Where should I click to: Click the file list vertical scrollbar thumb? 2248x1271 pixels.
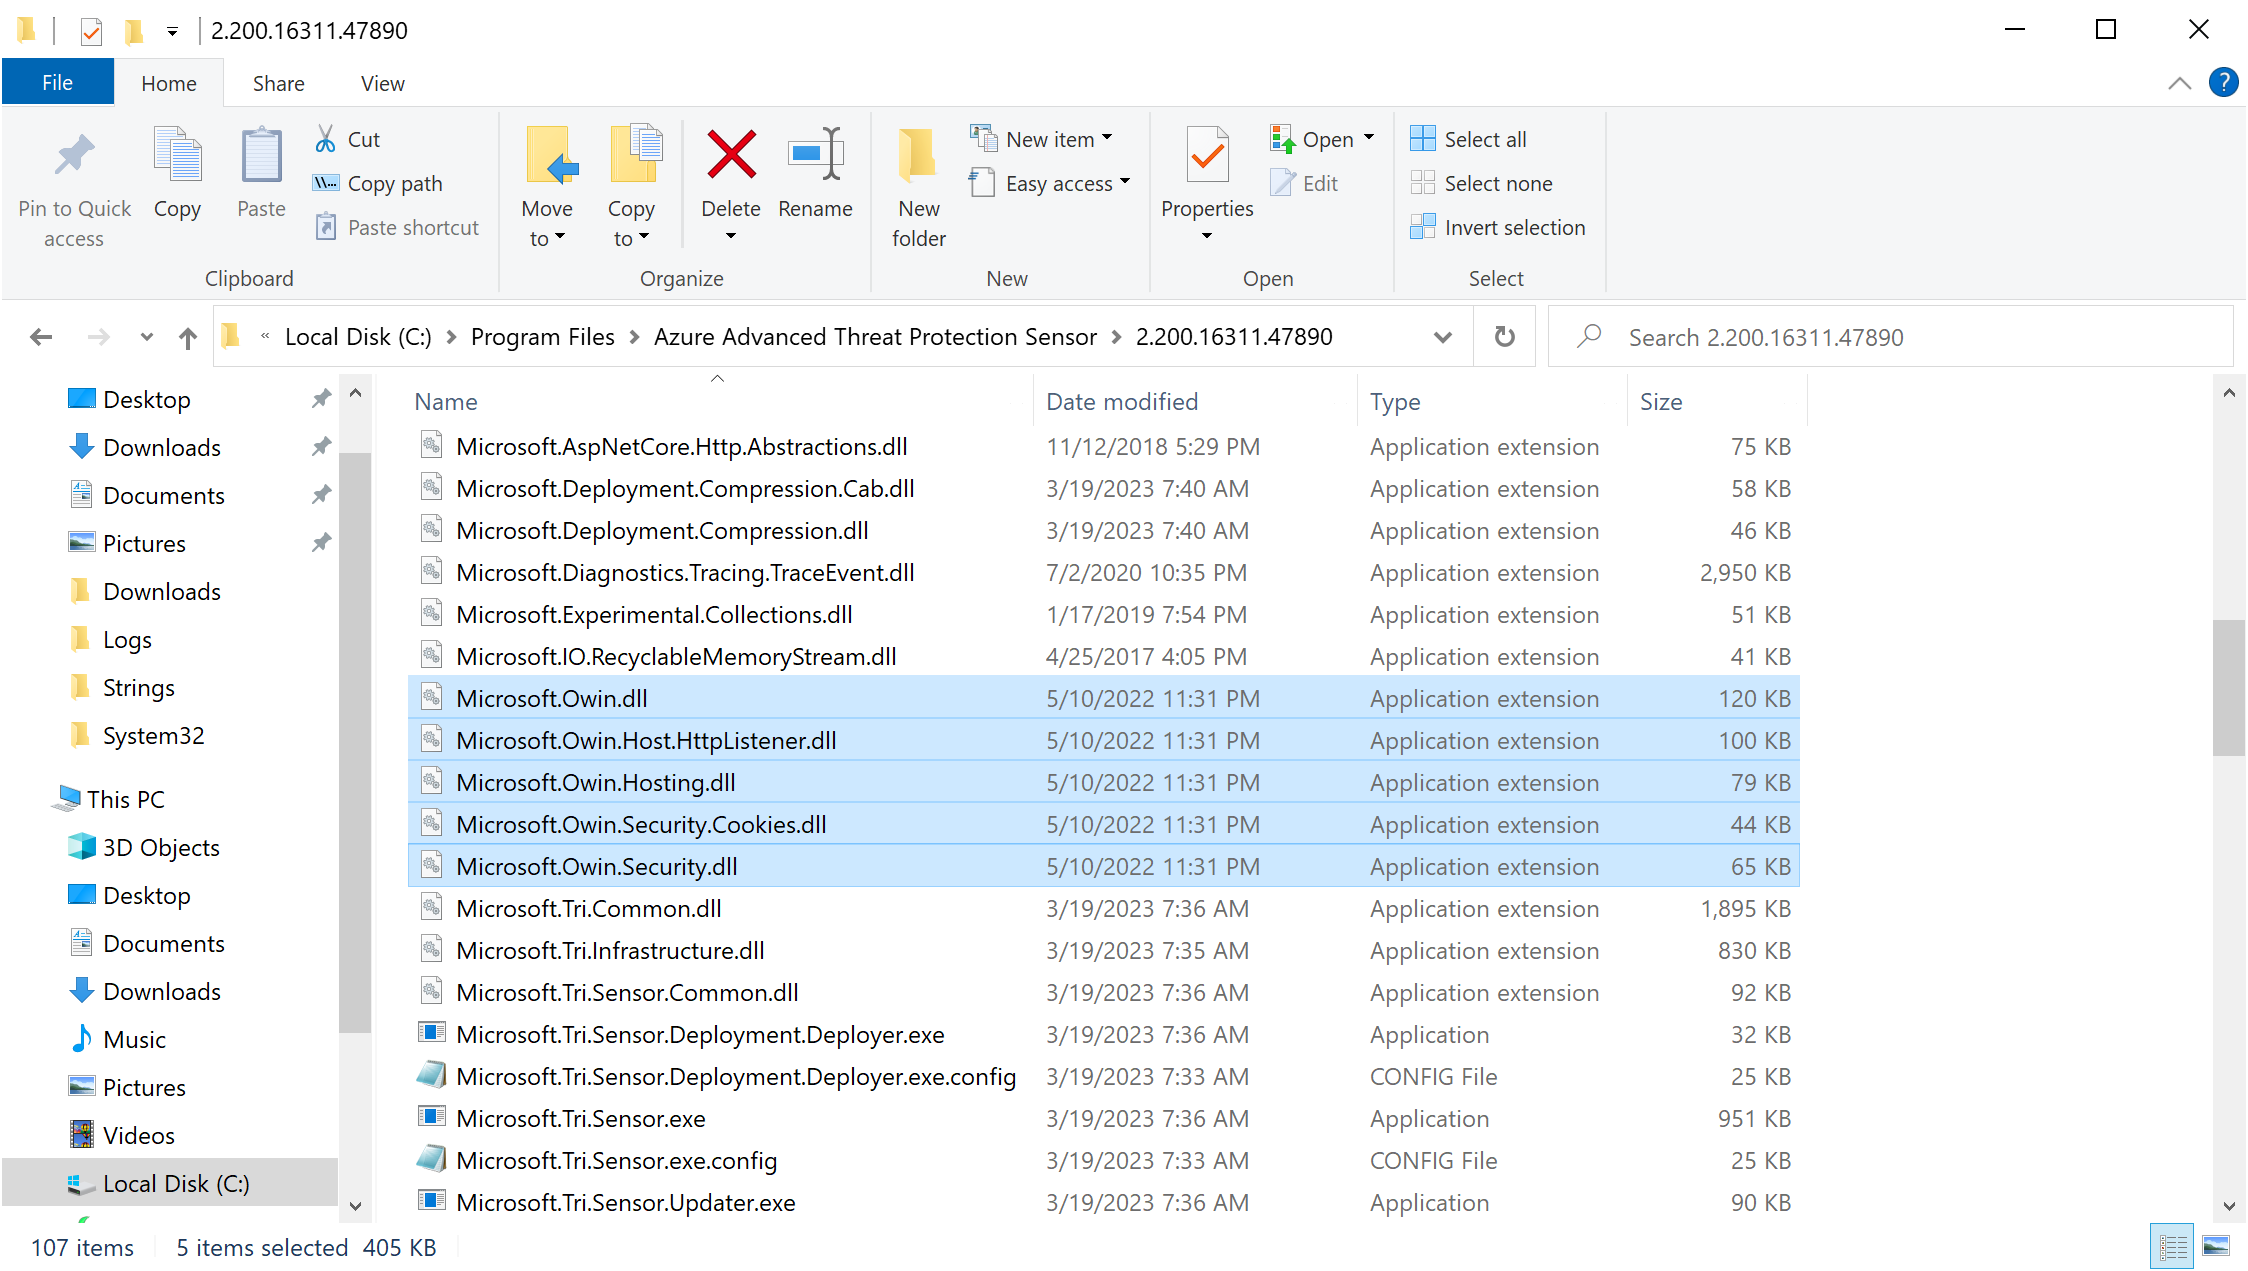tap(2228, 688)
